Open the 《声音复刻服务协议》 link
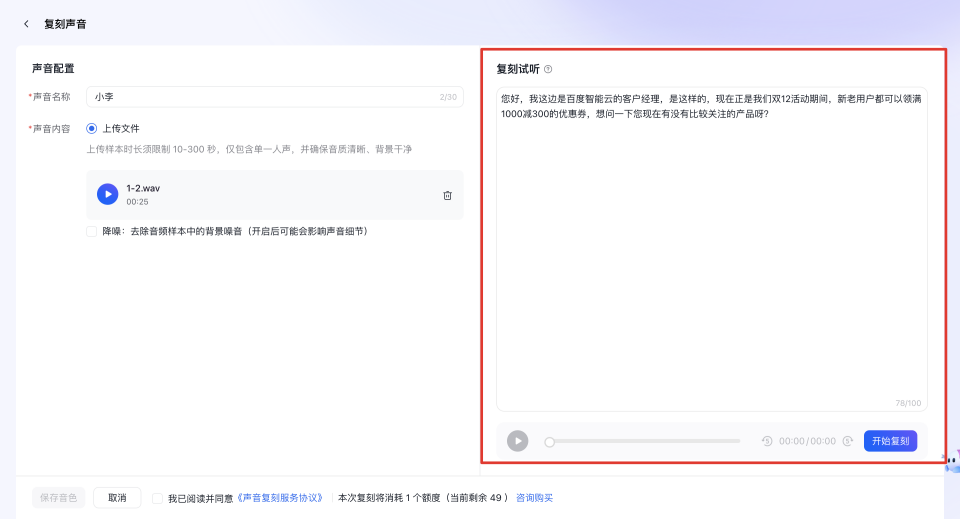 (280, 498)
